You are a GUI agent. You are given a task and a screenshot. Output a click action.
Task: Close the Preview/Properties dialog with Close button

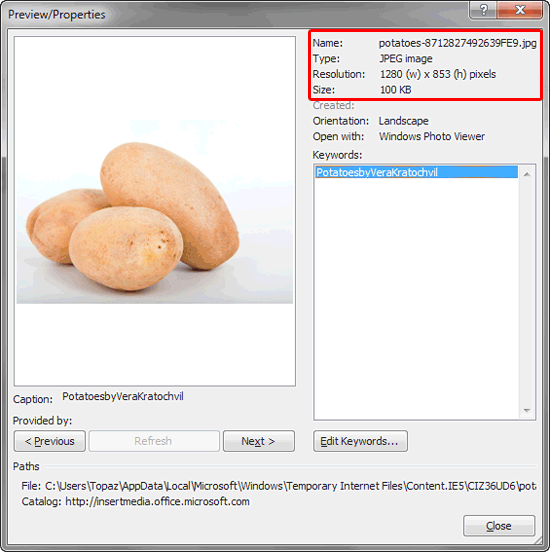coord(499,526)
